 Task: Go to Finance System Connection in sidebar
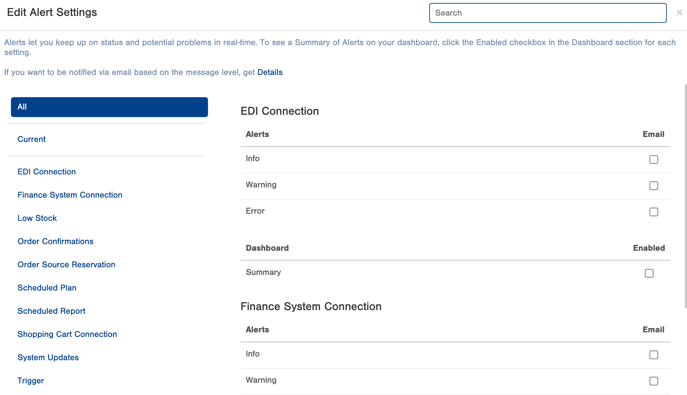tap(70, 195)
